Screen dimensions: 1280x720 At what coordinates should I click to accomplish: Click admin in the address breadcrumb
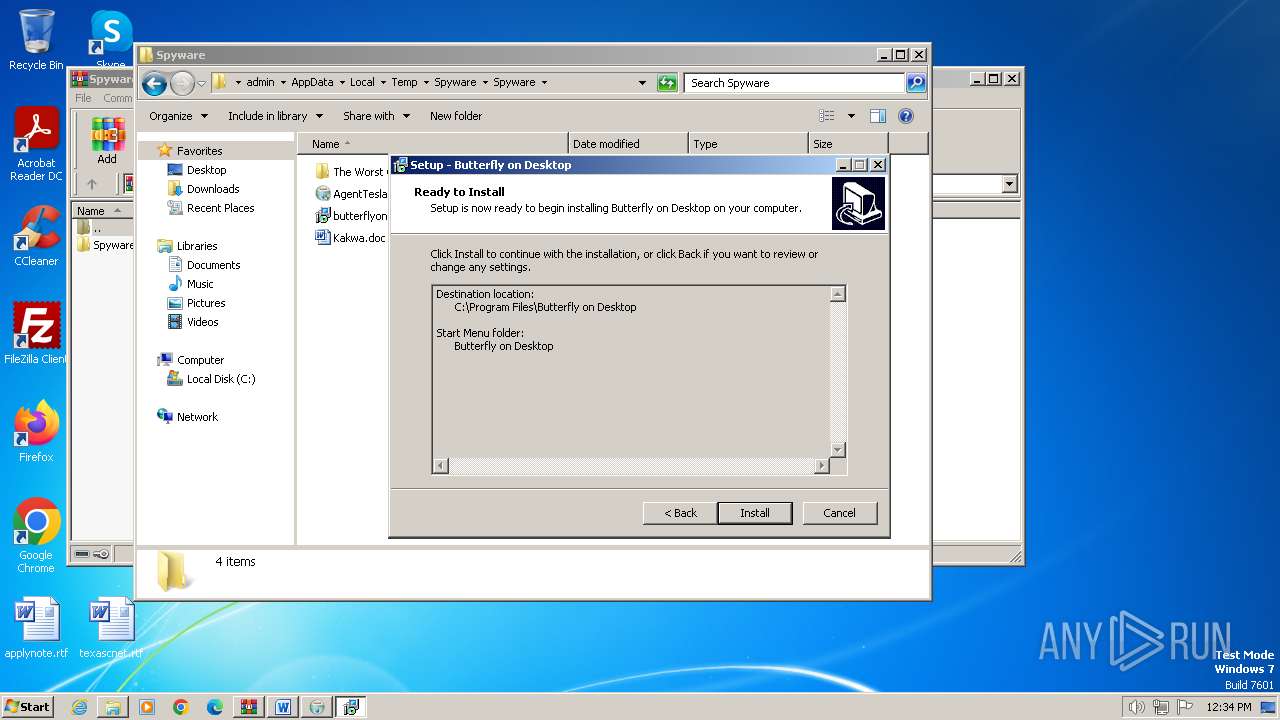[260, 82]
